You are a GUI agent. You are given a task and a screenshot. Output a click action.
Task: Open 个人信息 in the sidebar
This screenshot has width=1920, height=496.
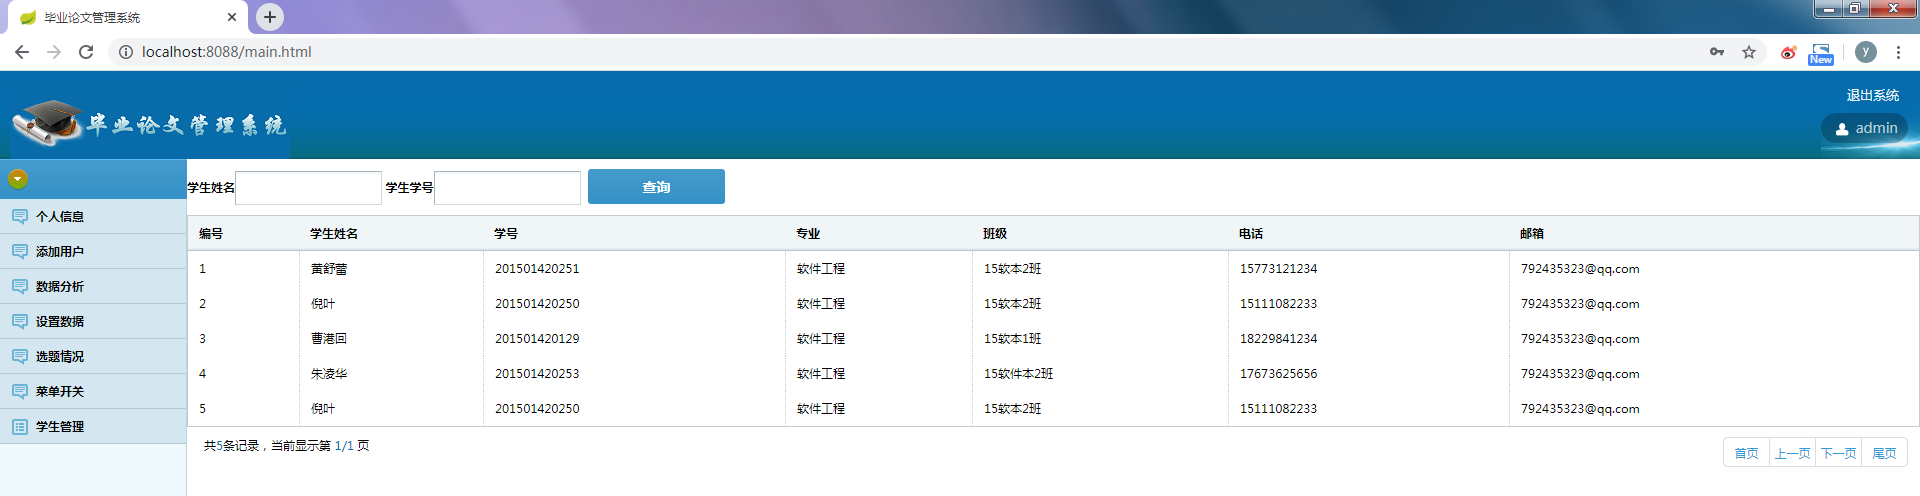click(x=60, y=217)
